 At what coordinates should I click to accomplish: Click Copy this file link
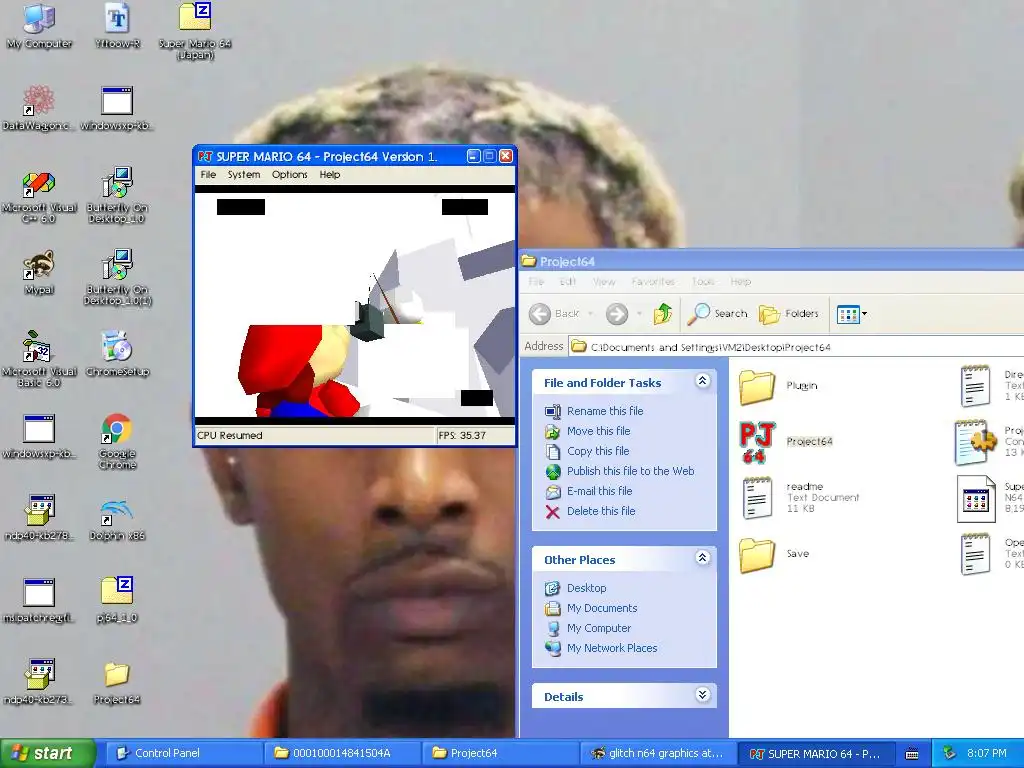[x=598, y=451]
